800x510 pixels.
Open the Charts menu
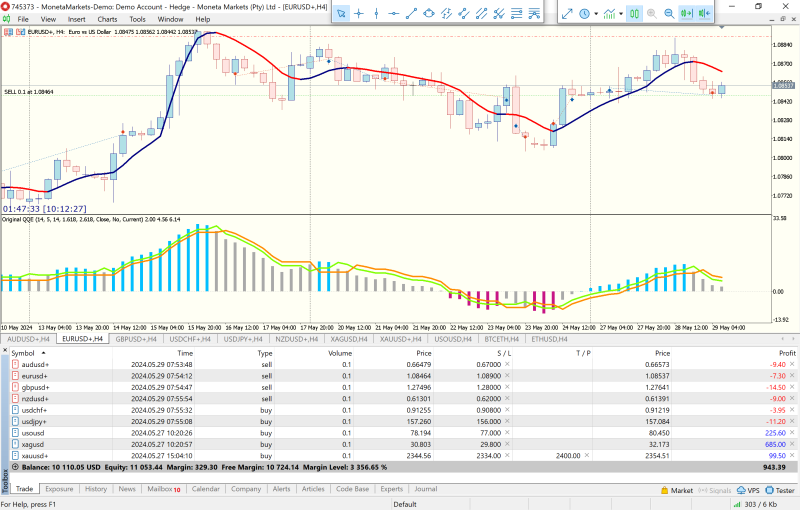107,19
